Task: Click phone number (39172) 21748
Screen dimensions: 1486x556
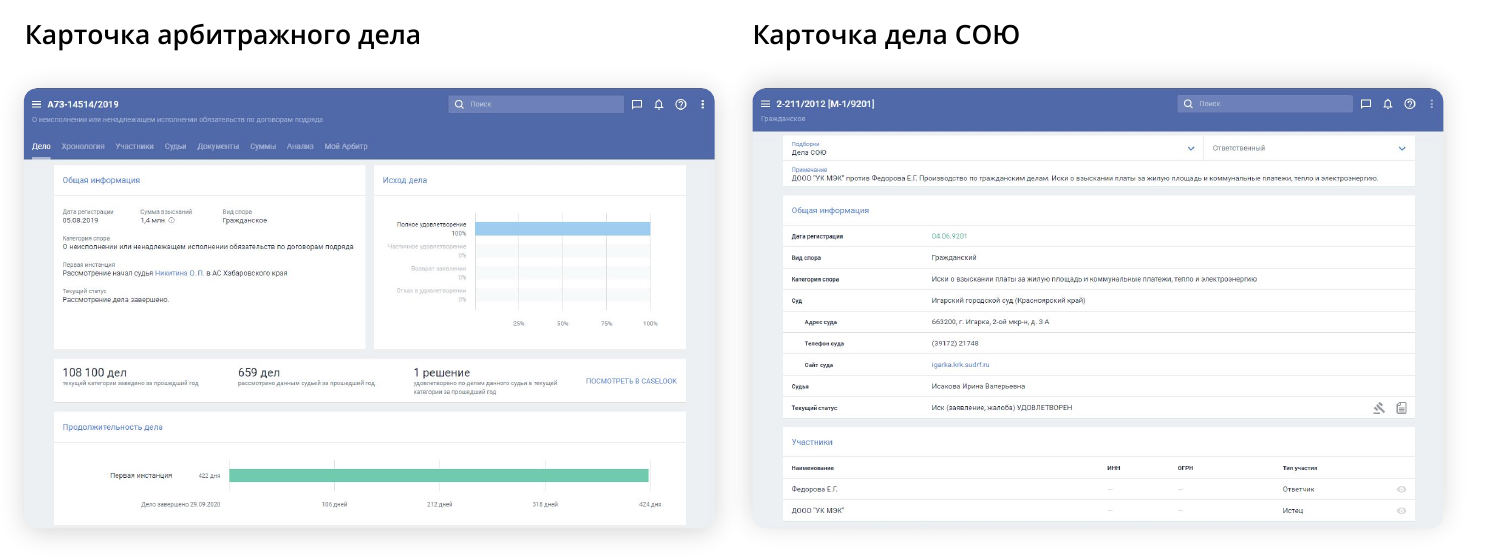Action: 955,343
